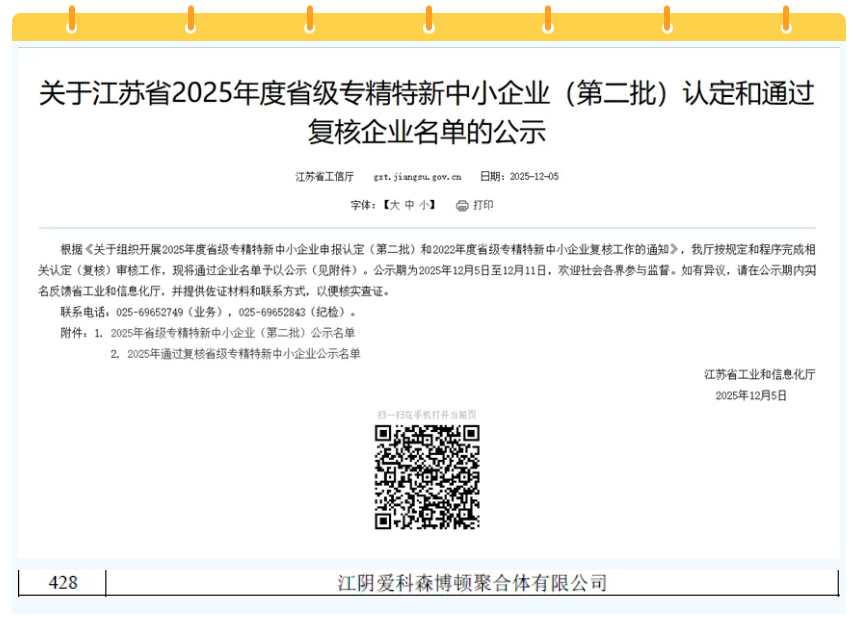855x621 pixels.
Task: Open attachment 2: 2025年通过复核省级专精特新中小企业公示名单
Action: point(243,353)
